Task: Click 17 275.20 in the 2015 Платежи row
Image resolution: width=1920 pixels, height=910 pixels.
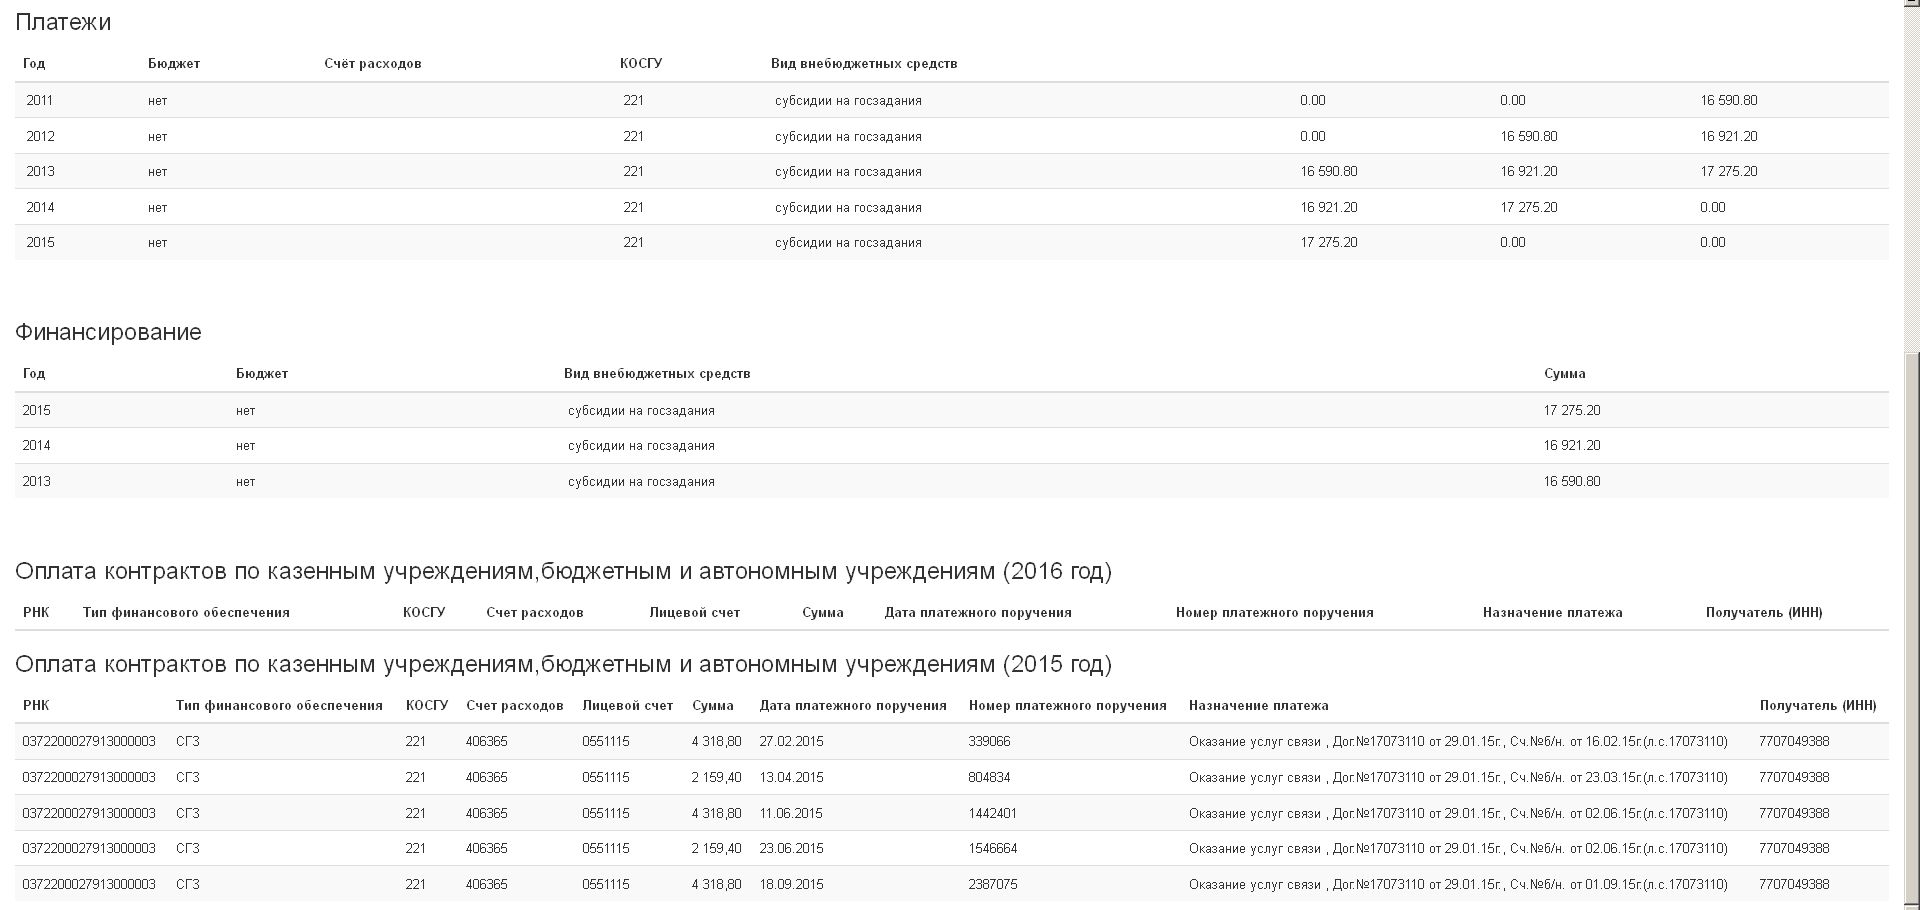Action: point(1329,242)
